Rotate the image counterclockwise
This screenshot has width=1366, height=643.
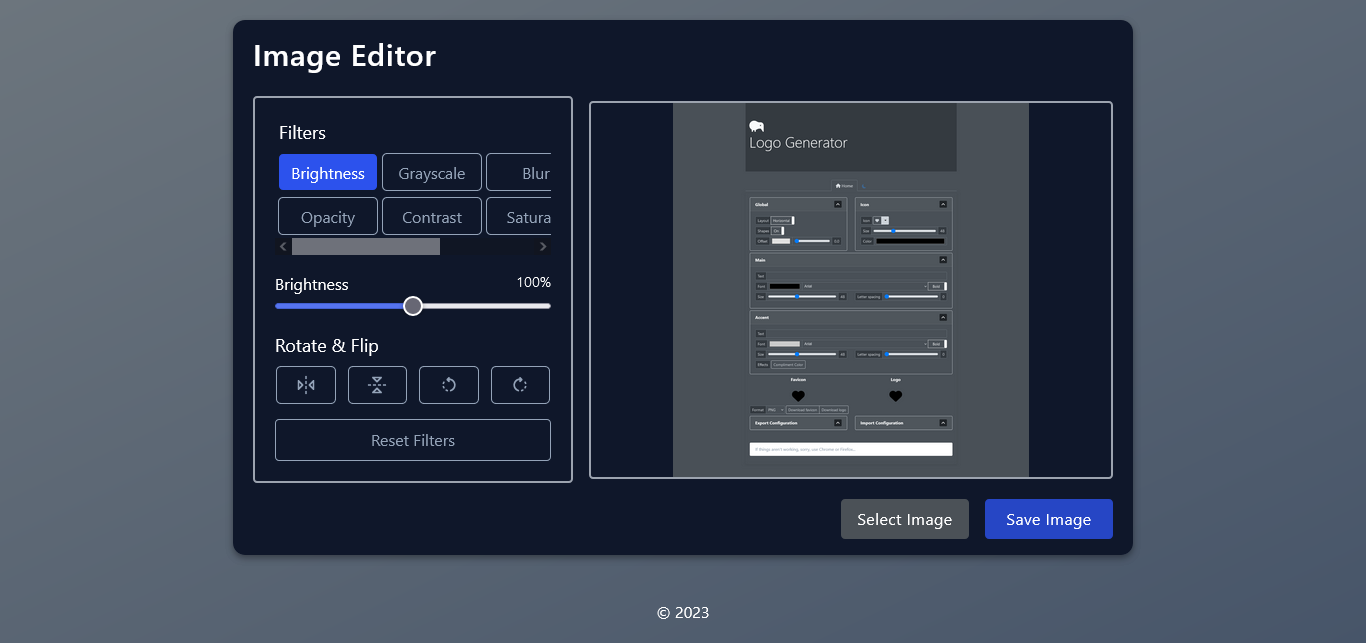448,385
